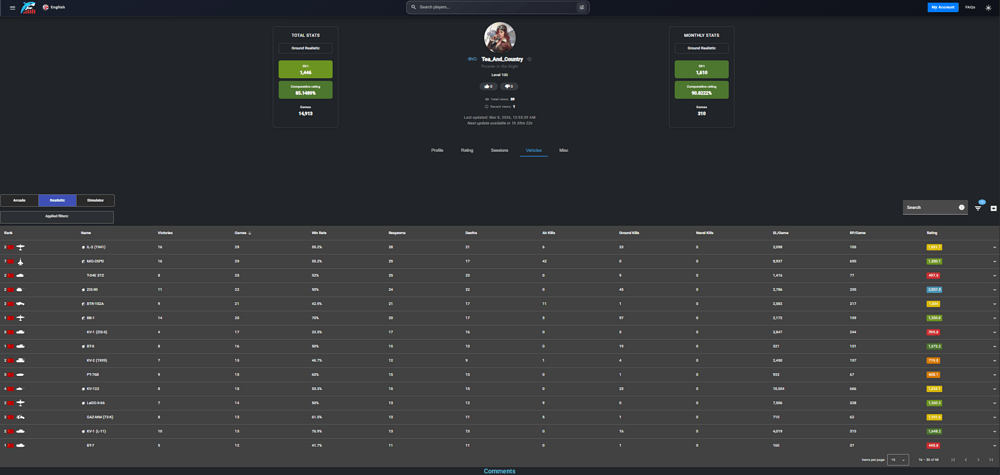
Task: Go to the previous page arrow
Action: (x=965, y=460)
